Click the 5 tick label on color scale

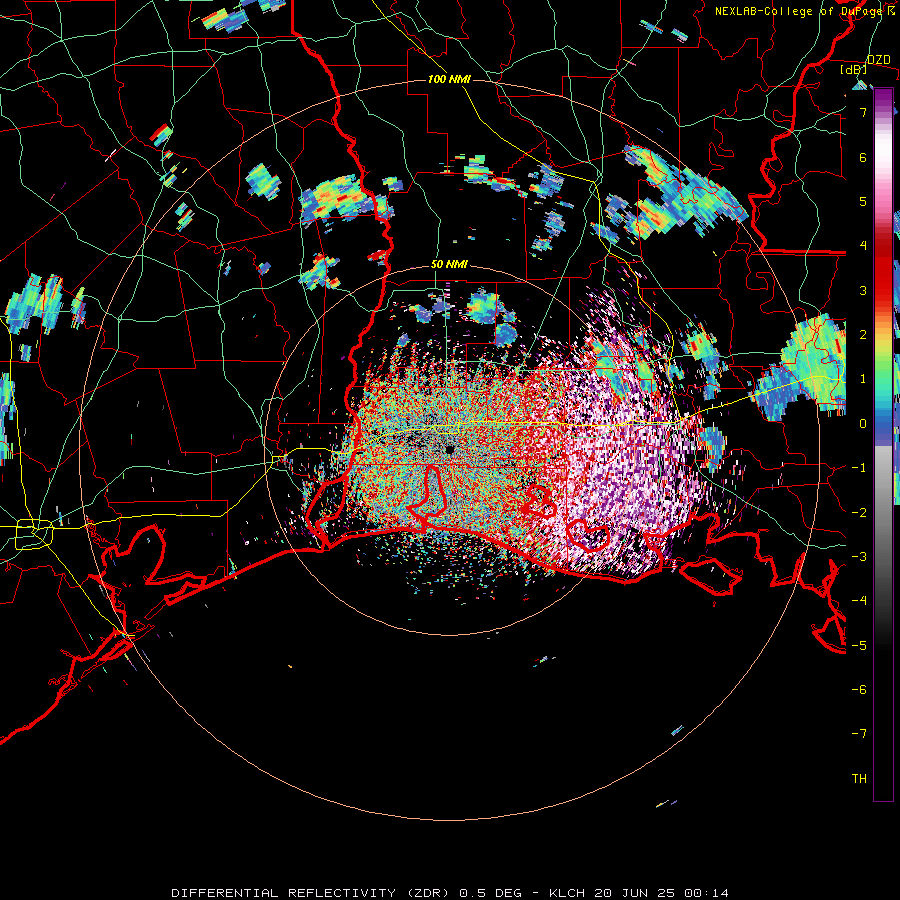[863, 201]
